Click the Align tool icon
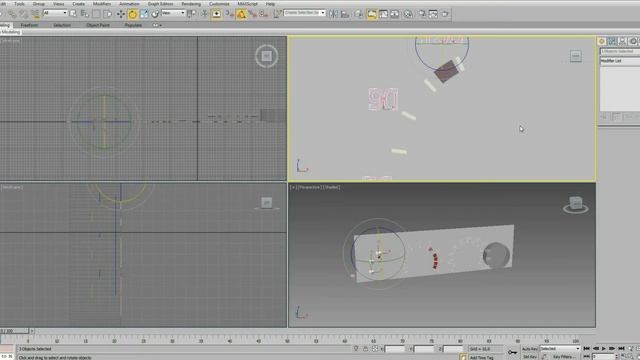Image resolution: width=640 pixels, height=360 pixels. pyautogui.click(x=345, y=14)
